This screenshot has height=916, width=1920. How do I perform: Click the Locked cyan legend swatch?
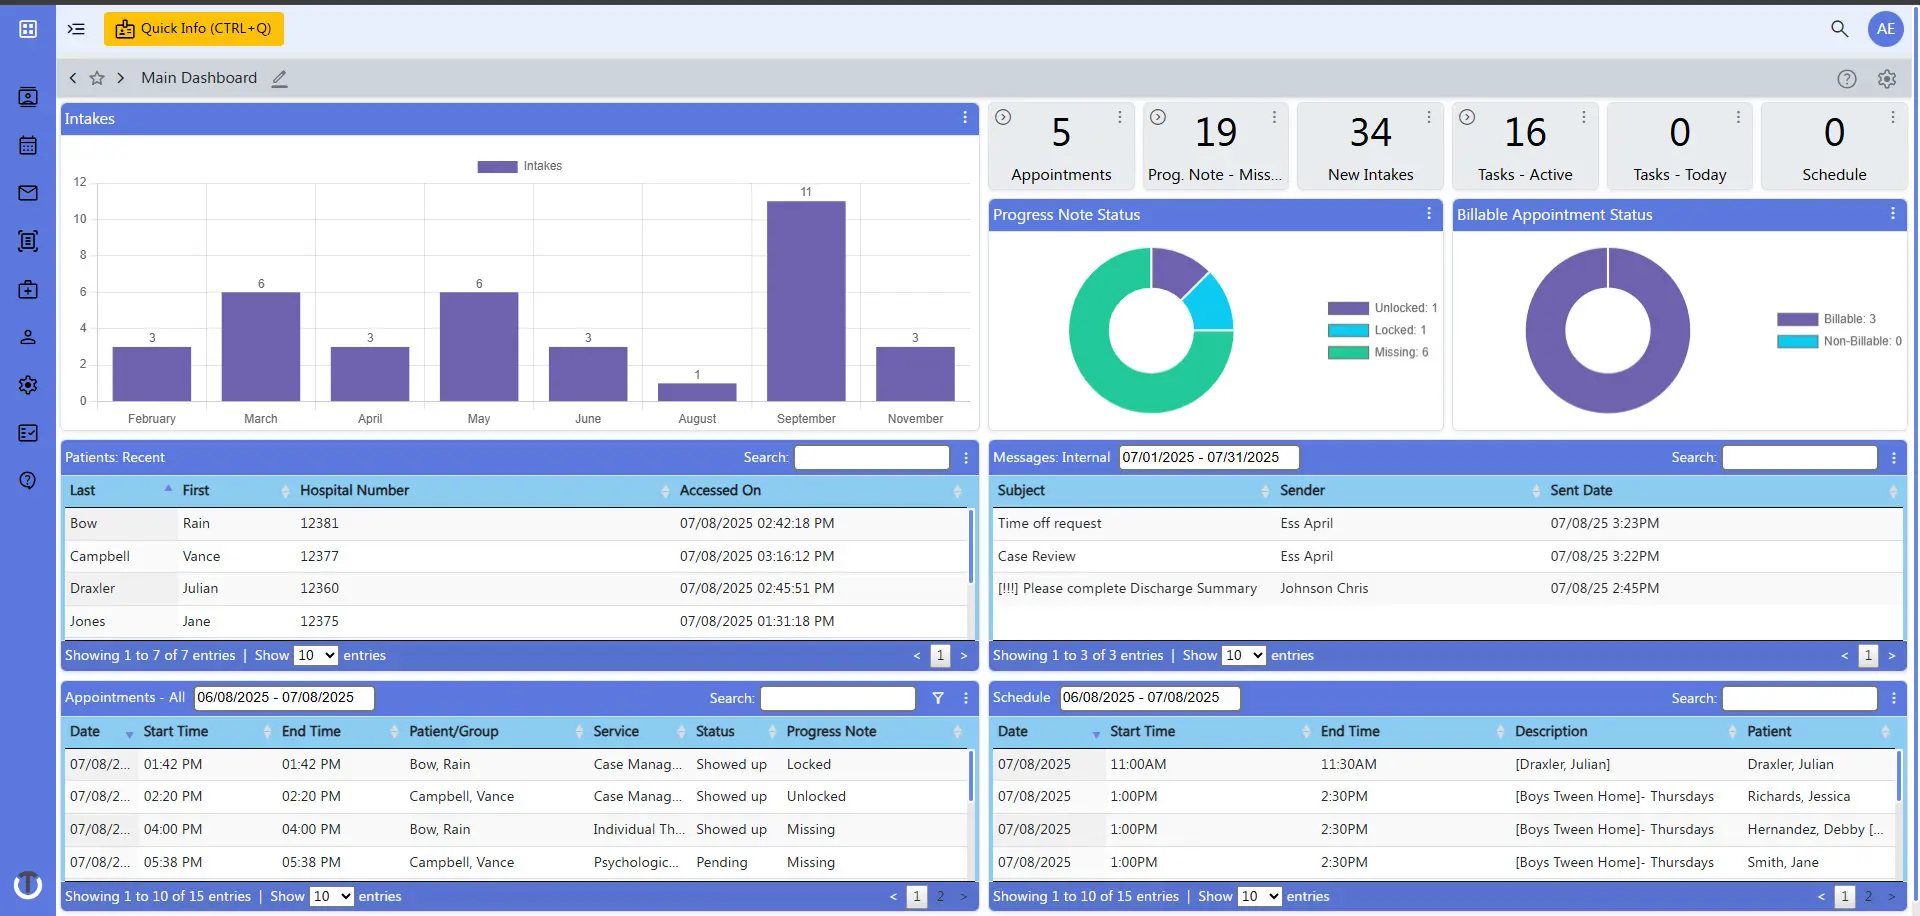[1348, 330]
